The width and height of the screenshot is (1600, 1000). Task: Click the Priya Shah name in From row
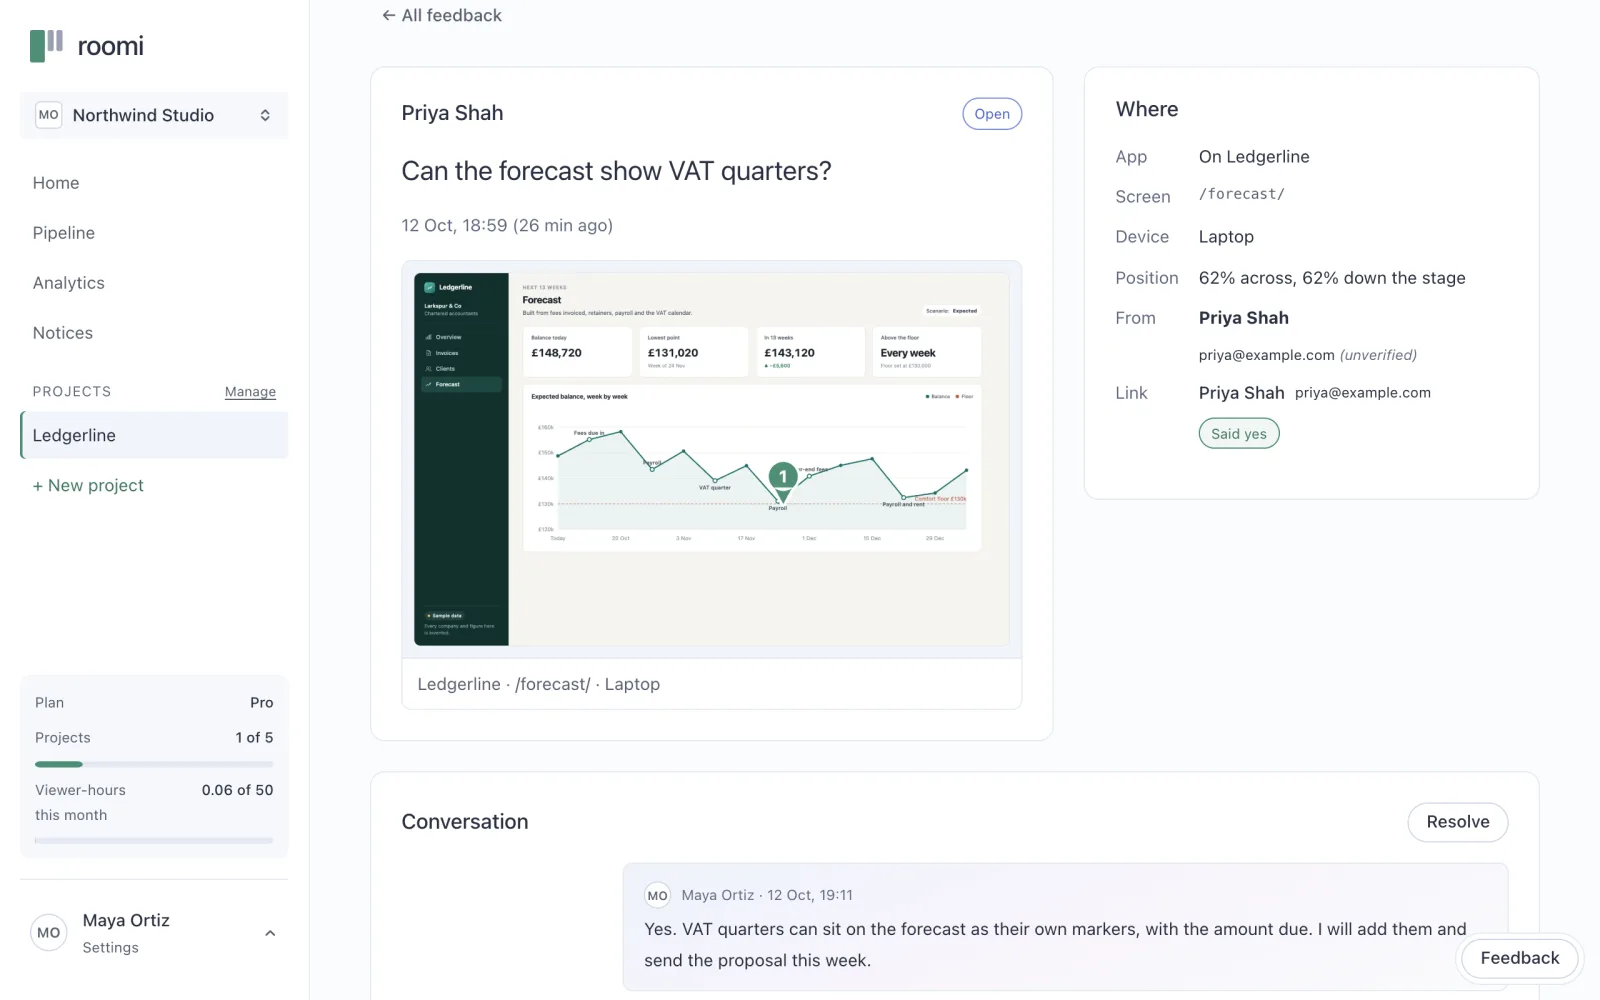point(1244,318)
